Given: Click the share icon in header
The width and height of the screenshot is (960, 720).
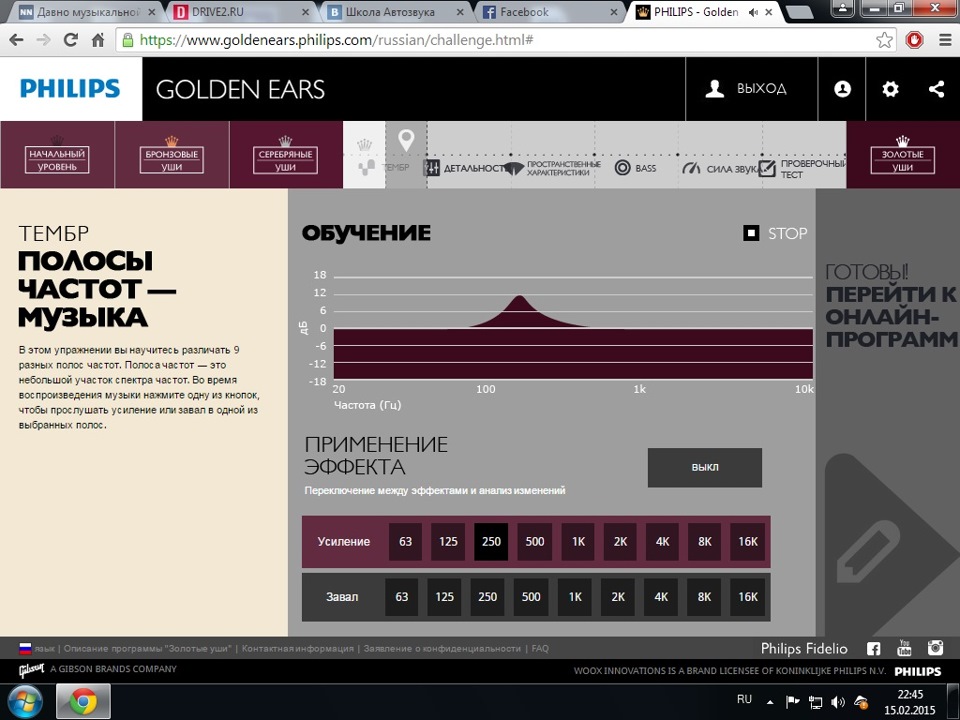Looking at the screenshot, I should (937, 89).
